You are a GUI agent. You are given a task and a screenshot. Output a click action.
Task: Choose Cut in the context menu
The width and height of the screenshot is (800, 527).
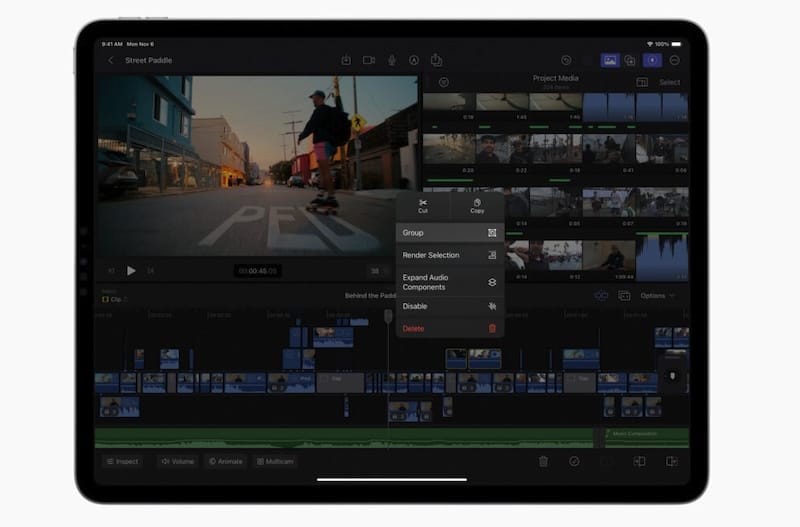pos(423,206)
